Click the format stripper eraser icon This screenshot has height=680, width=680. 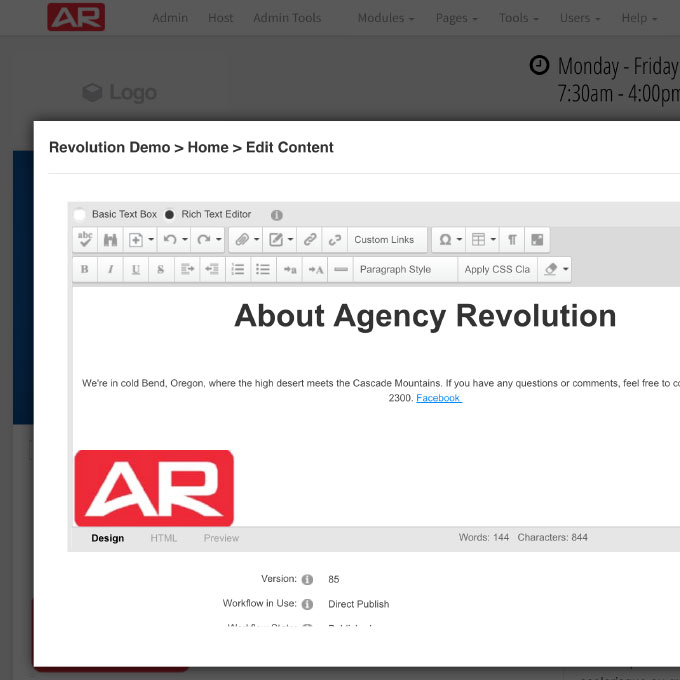click(551, 269)
